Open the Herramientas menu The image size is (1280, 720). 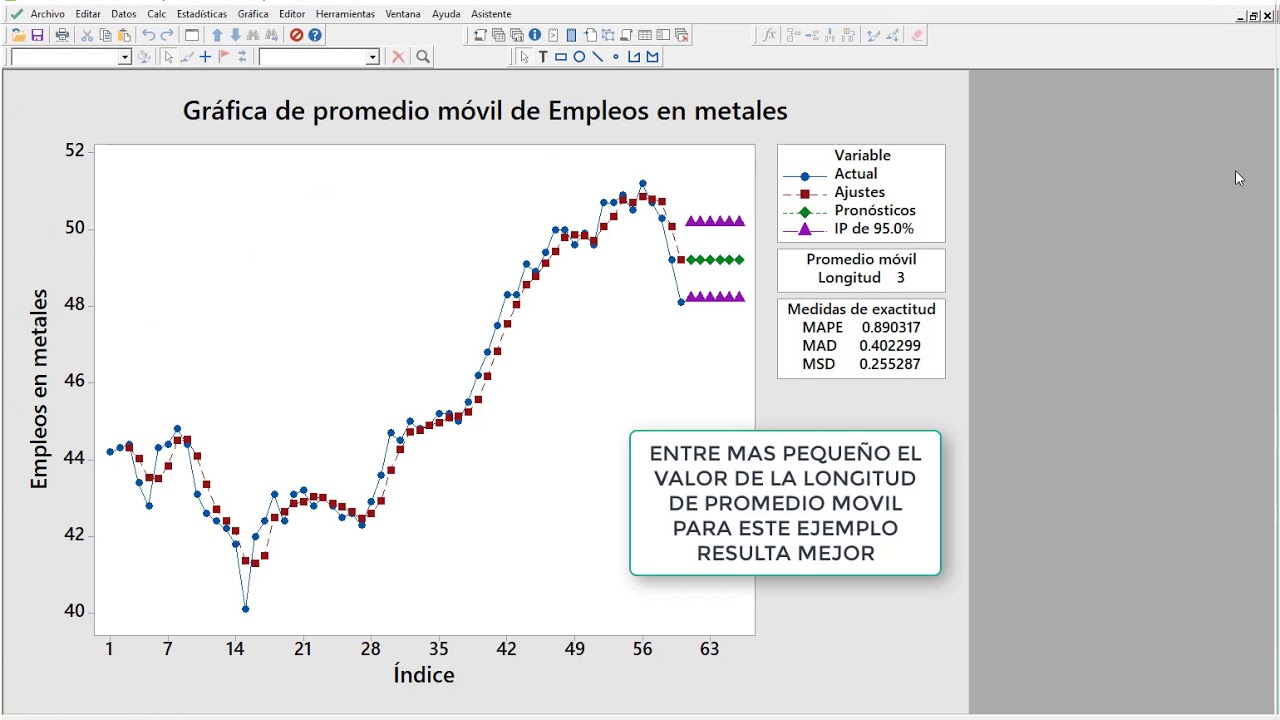345,14
